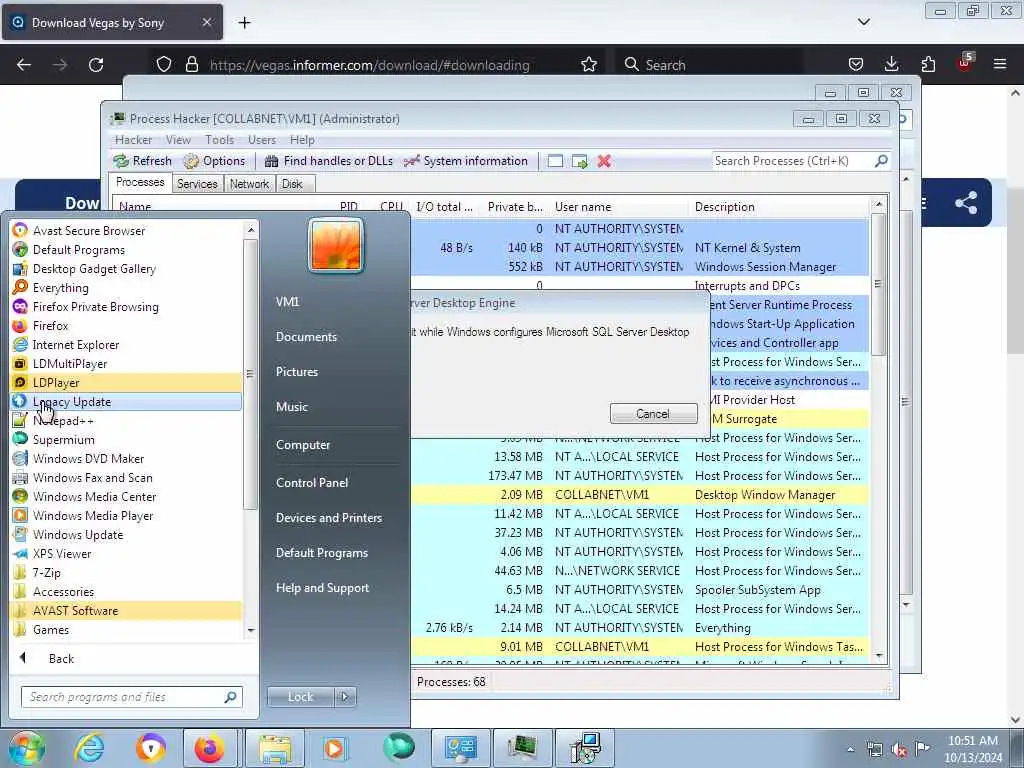Open the Help menu in Process Hacker
This screenshot has width=1024, height=768.
tap(302, 140)
